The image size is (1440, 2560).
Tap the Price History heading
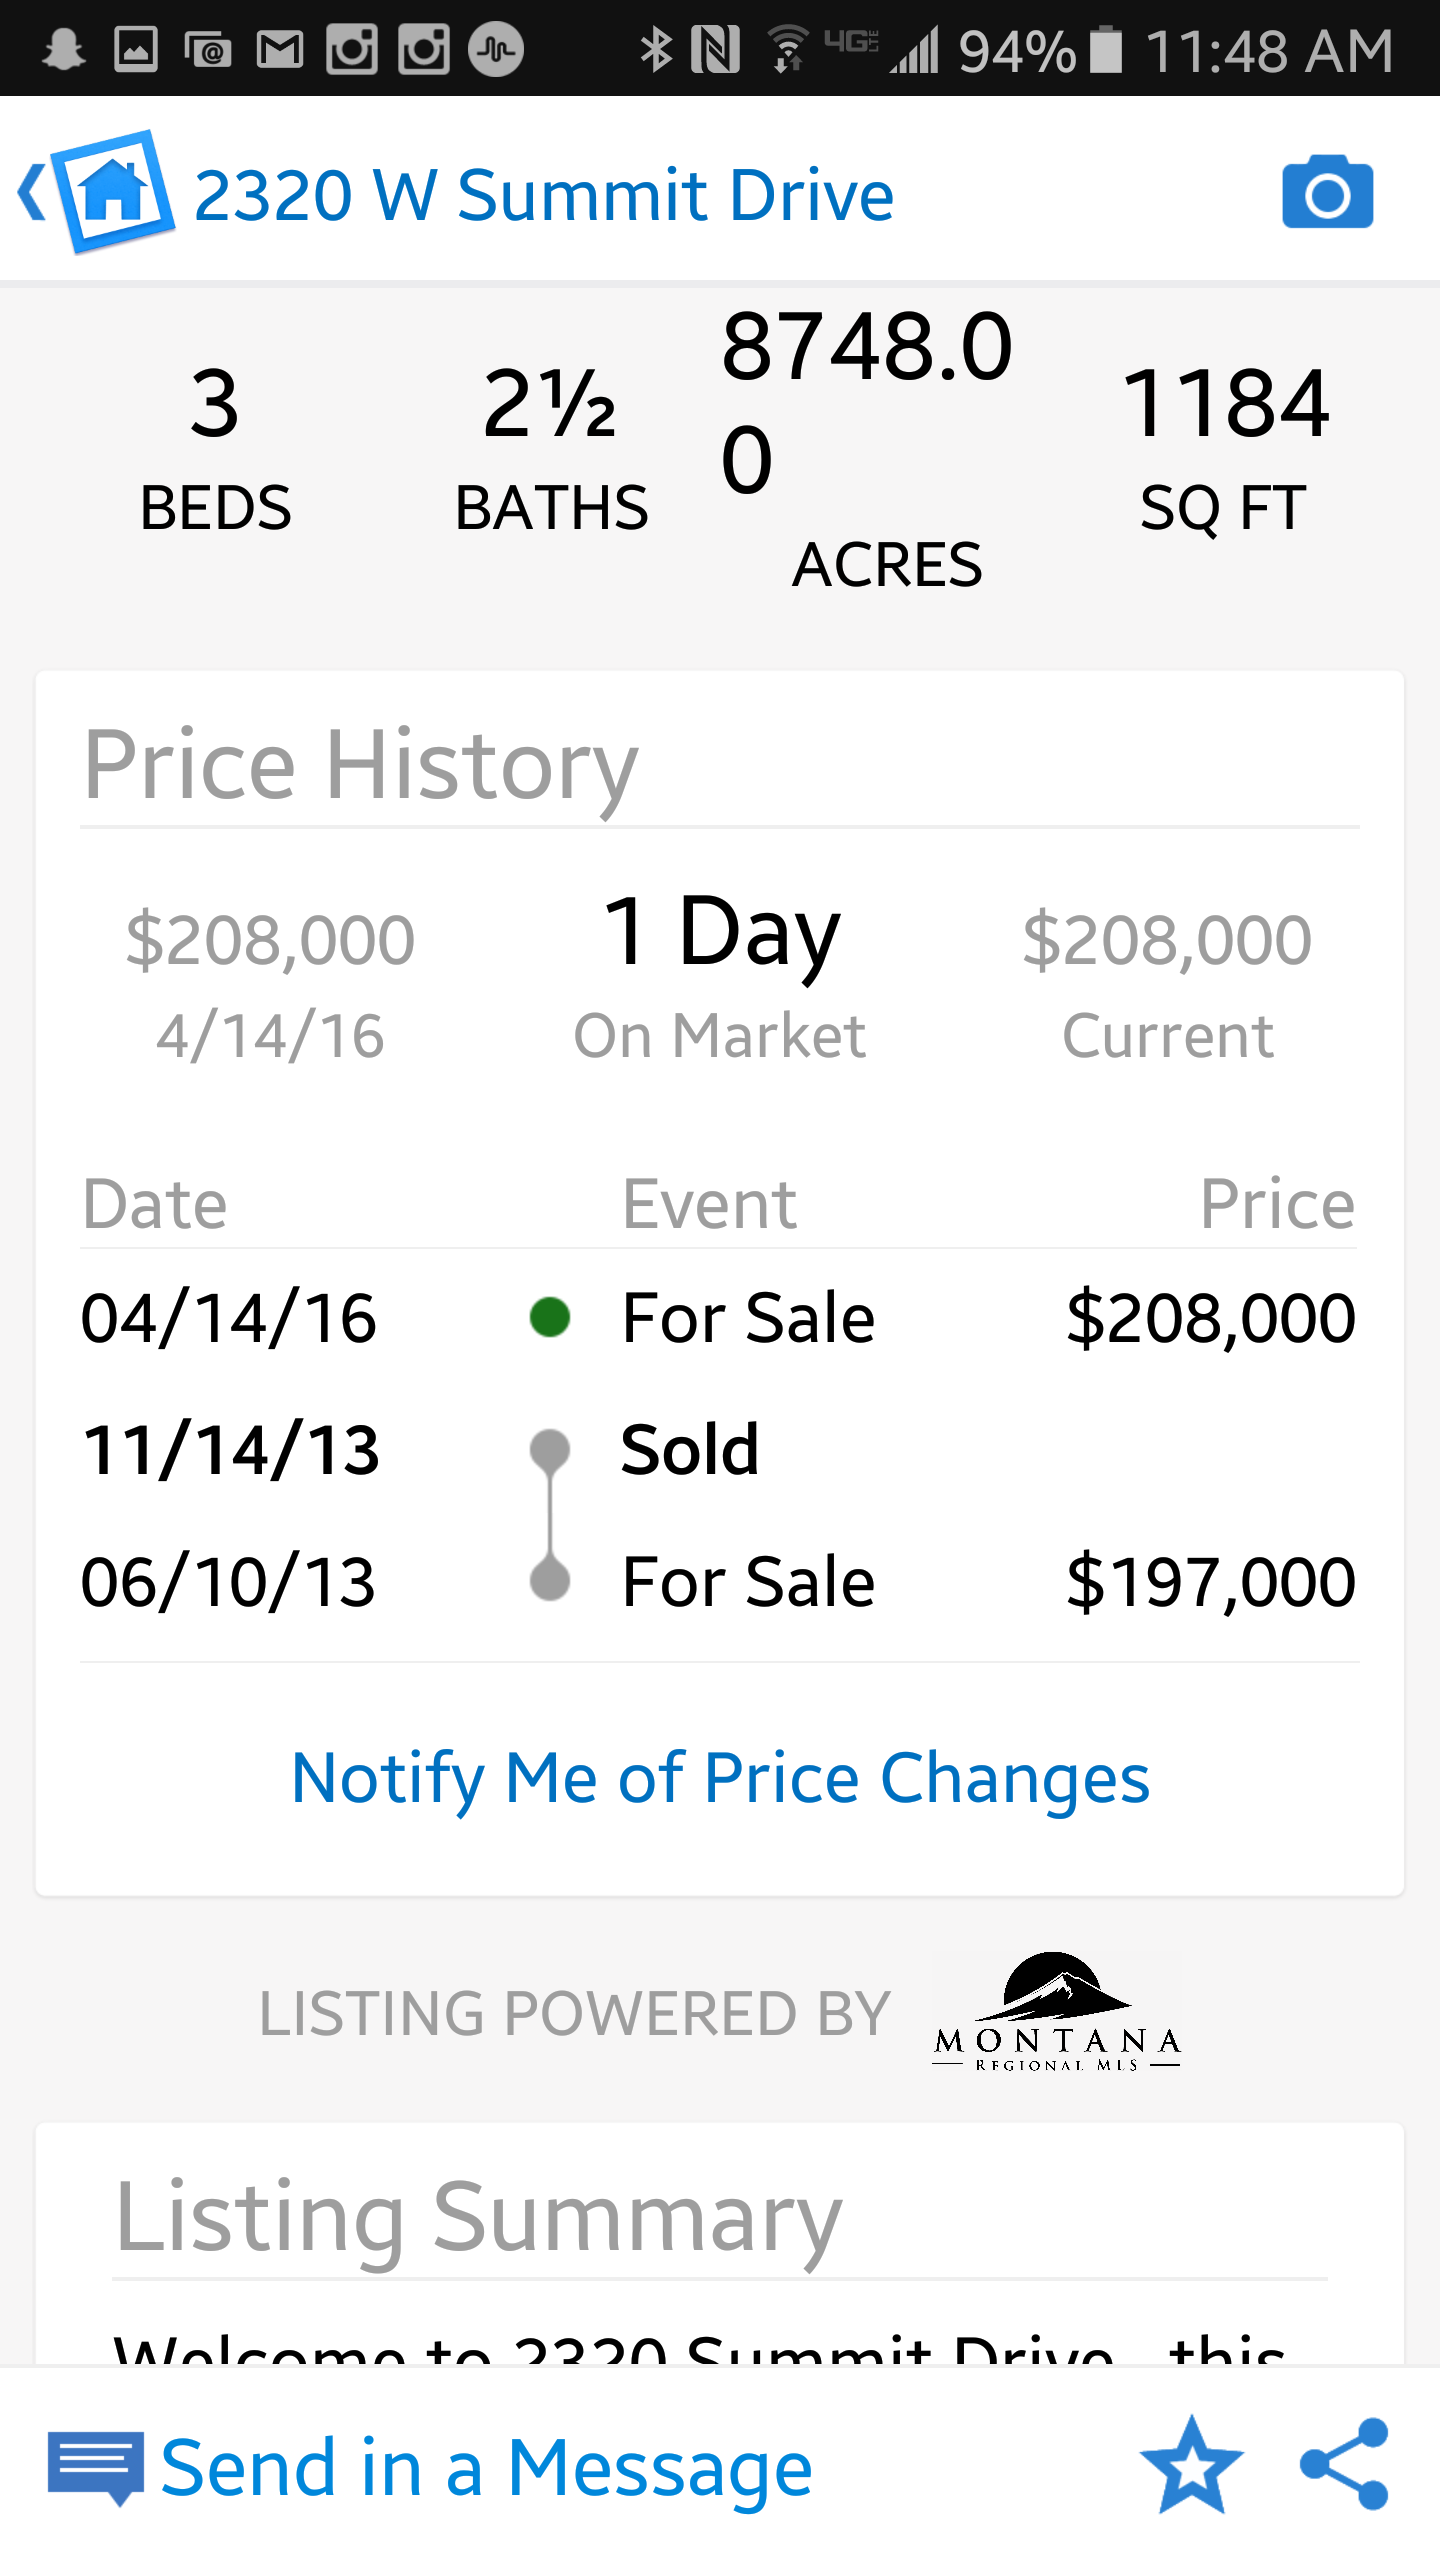coord(360,765)
